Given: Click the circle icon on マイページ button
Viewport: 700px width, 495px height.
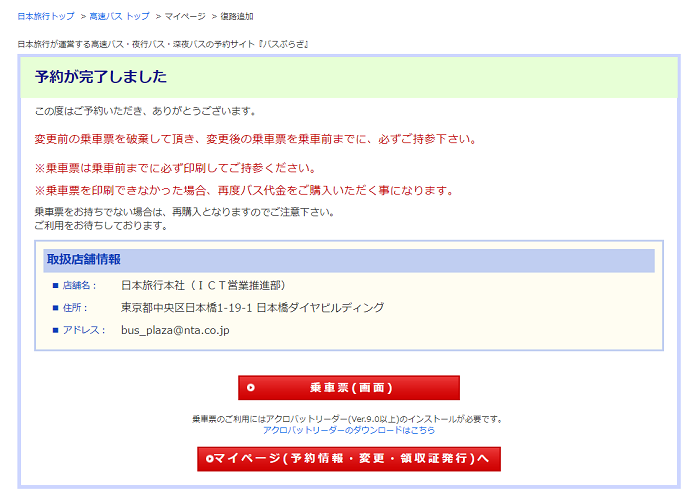Looking at the screenshot, I should click(208, 459).
